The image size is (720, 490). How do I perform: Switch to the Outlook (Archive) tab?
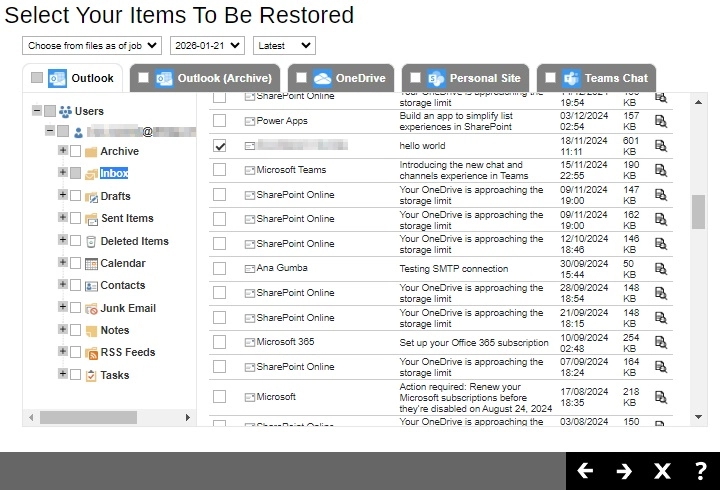tap(205, 78)
